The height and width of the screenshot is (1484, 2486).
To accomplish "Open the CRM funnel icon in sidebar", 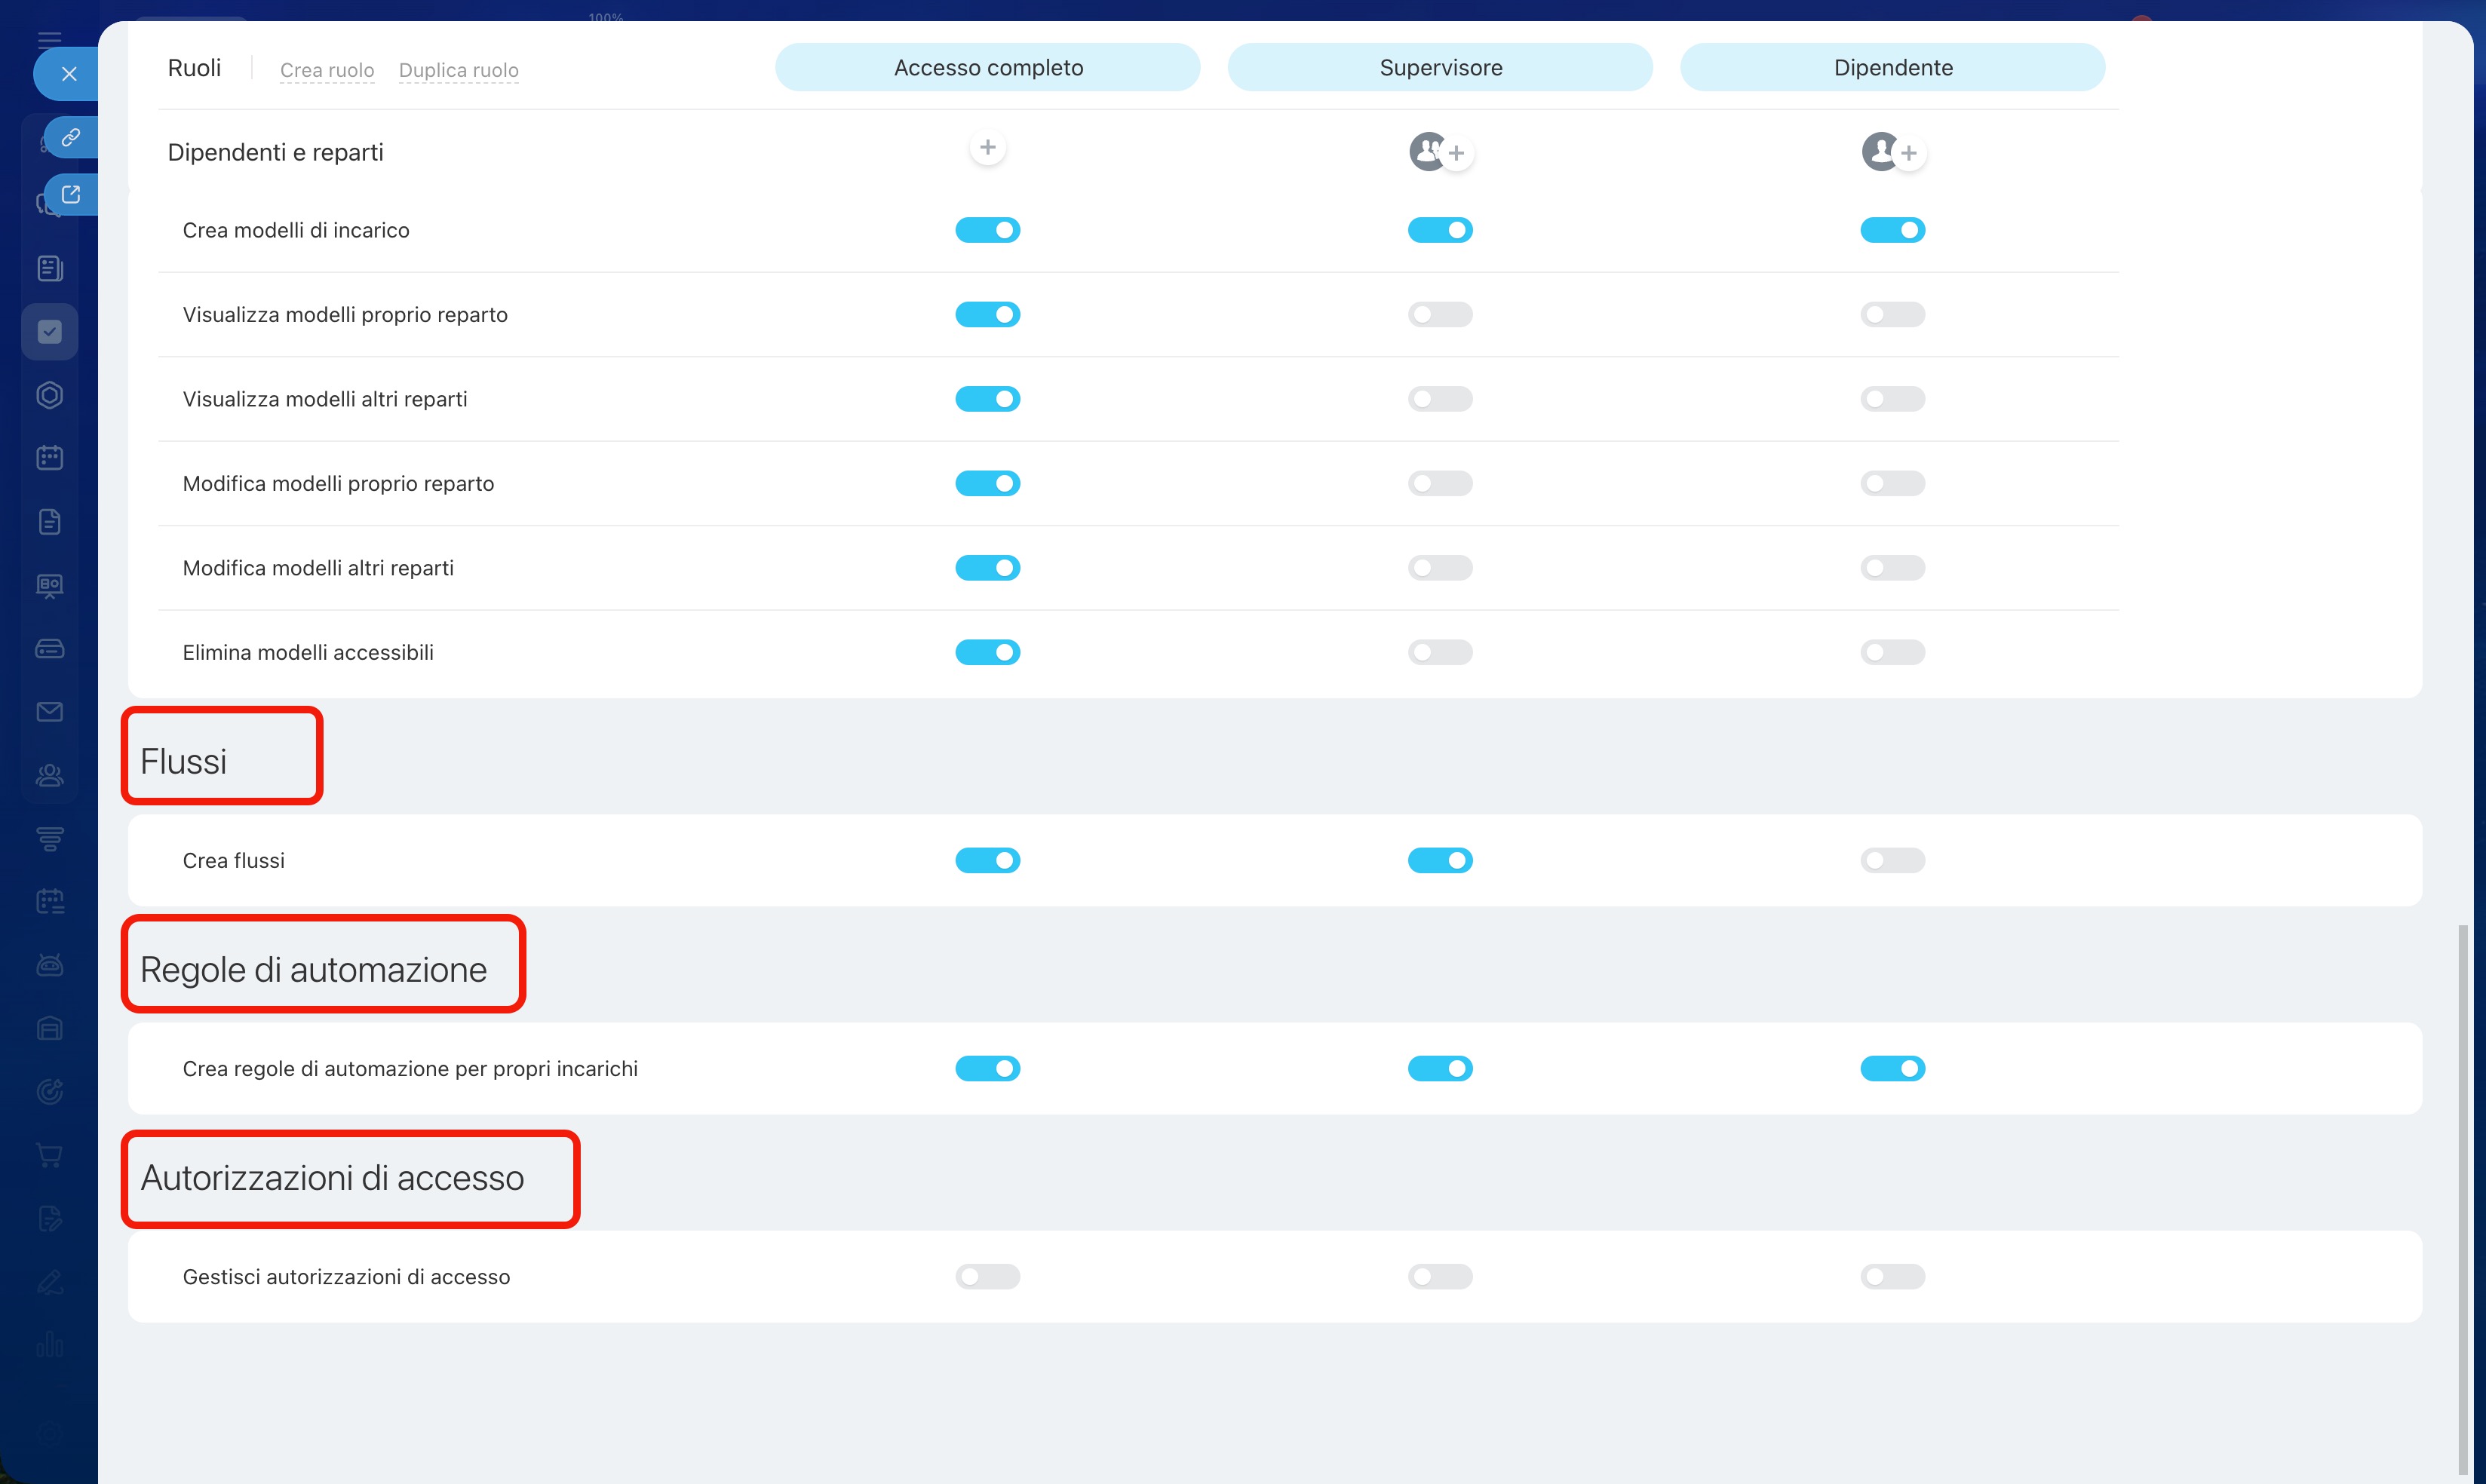I will point(50,838).
